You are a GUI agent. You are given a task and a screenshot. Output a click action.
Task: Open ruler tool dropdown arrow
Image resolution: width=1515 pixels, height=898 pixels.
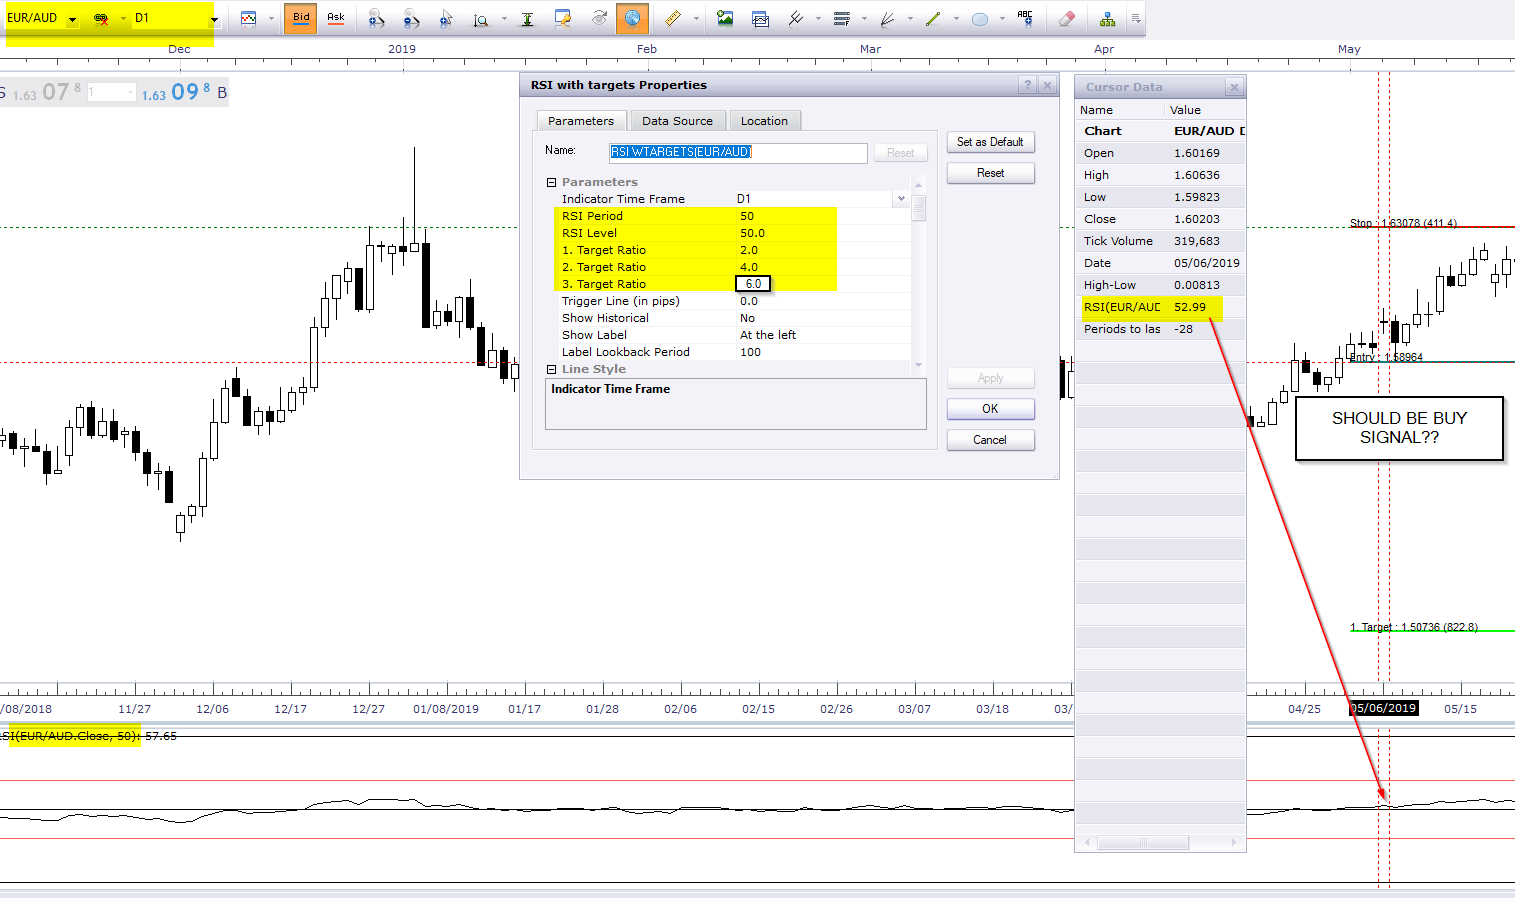pos(696,18)
